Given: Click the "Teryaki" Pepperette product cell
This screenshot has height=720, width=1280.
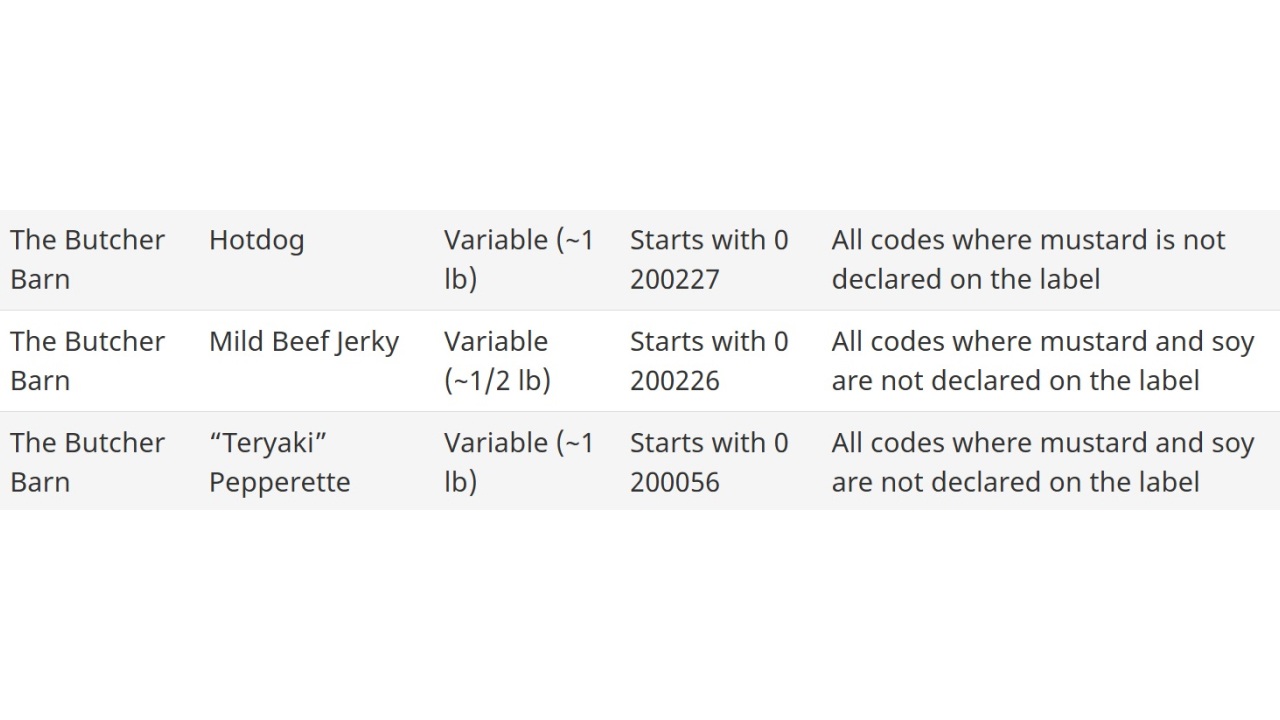Looking at the screenshot, I should [279, 462].
